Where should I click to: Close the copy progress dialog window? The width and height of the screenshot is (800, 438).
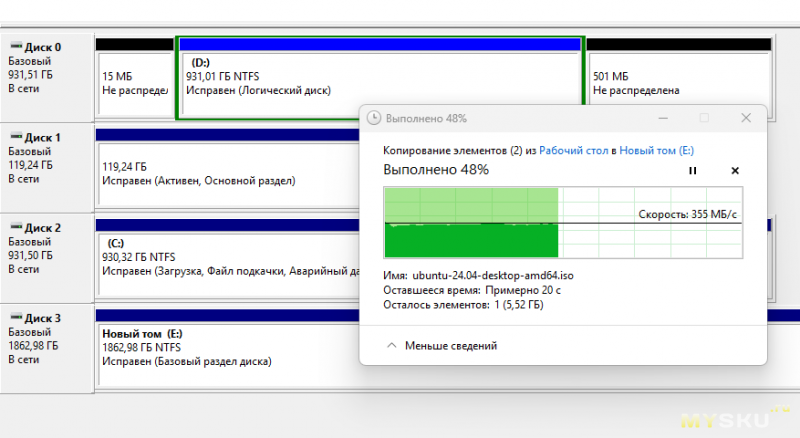[x=745, y=118]
